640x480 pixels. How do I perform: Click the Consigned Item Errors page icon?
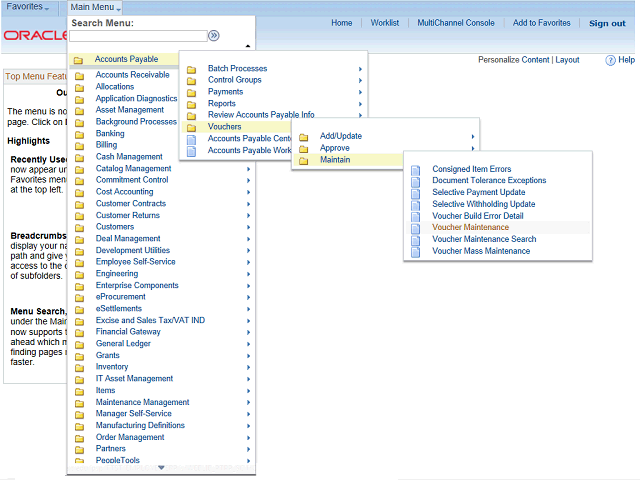(x=416, y=170)
